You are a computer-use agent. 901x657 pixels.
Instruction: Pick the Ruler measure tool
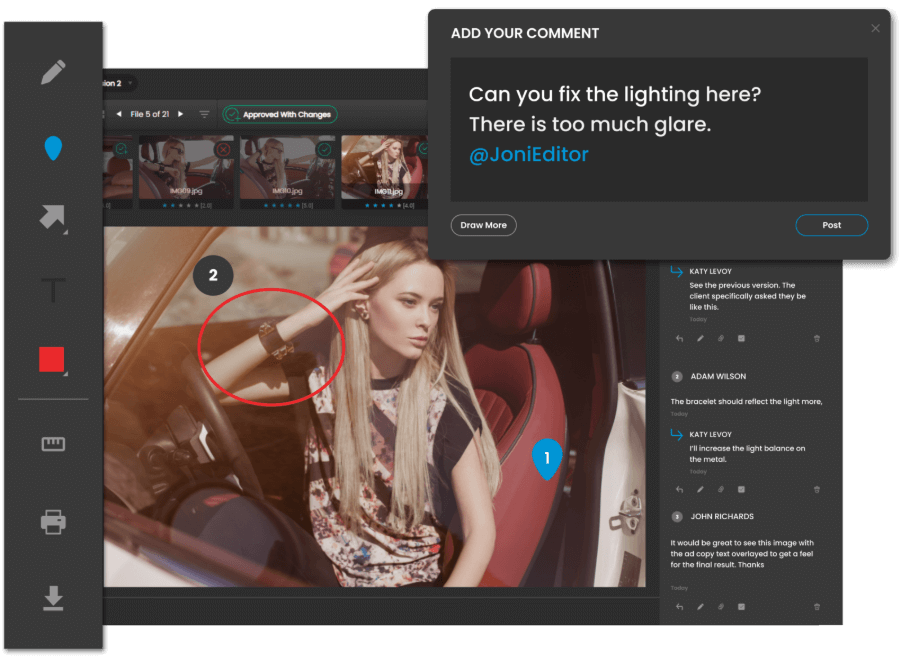[53, 444]
